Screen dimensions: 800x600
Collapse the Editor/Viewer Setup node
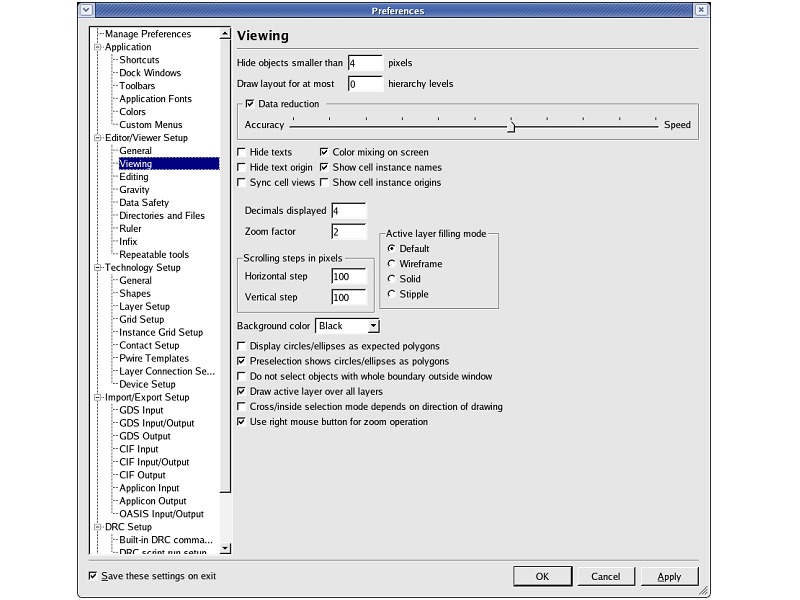98,138
